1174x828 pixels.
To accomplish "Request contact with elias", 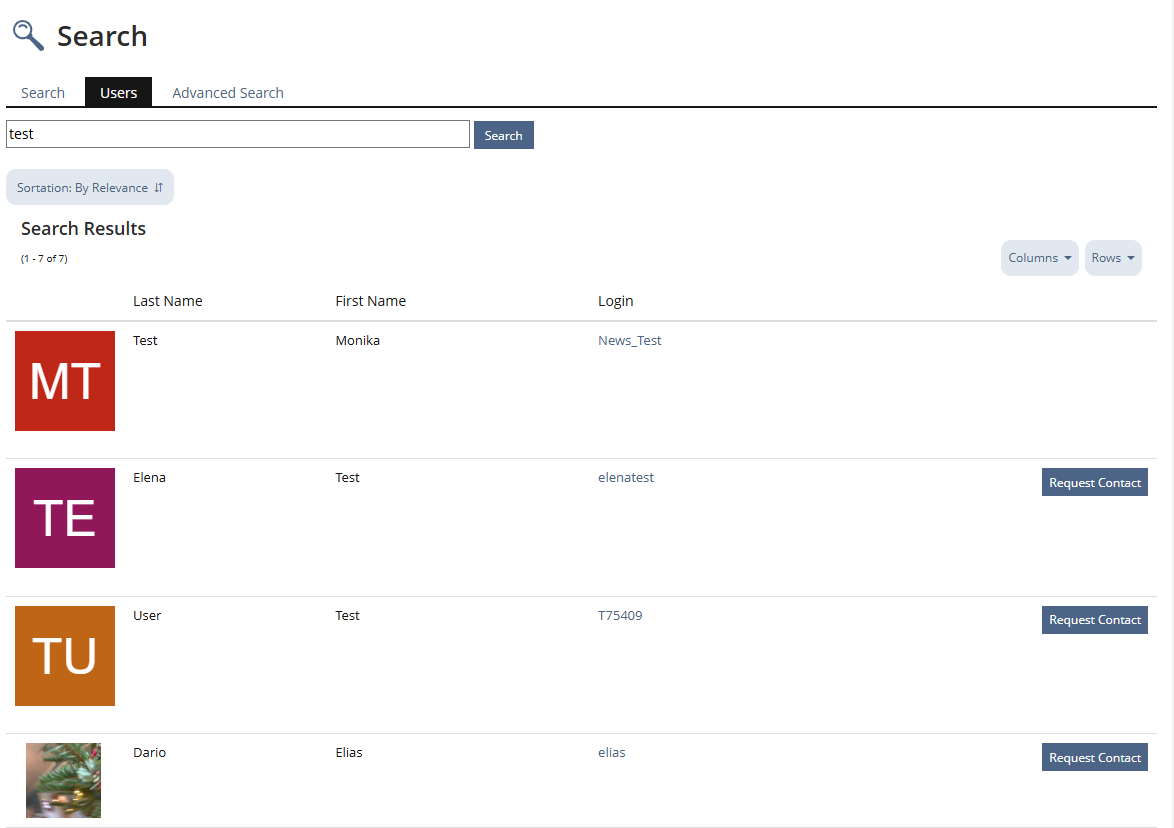I will [1095, 757].
